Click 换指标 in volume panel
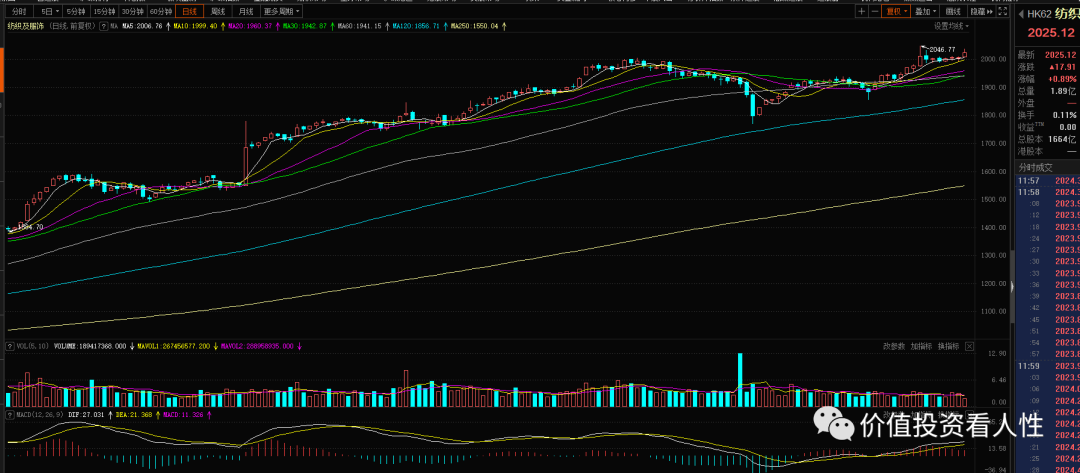Viewport: 1080px width, 473px height. 948,346
